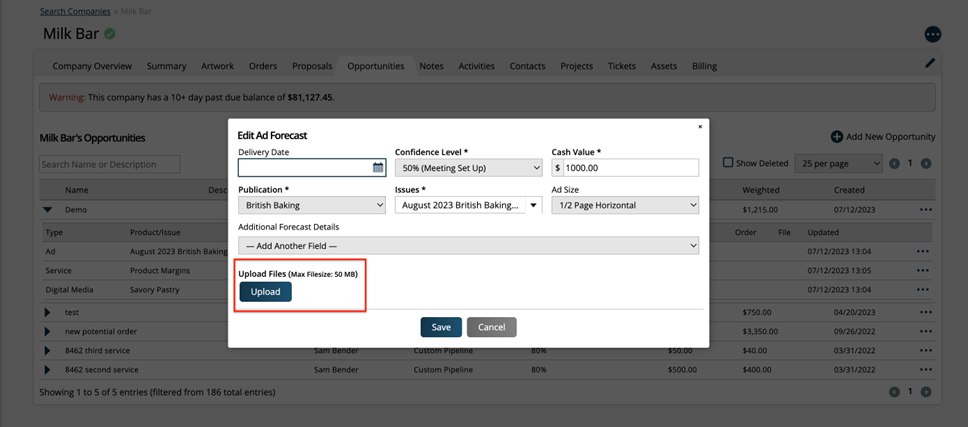Screen dimensions: 968x427
Task: Switch to the Contacts tab
Action: click(x=527, y=66)
